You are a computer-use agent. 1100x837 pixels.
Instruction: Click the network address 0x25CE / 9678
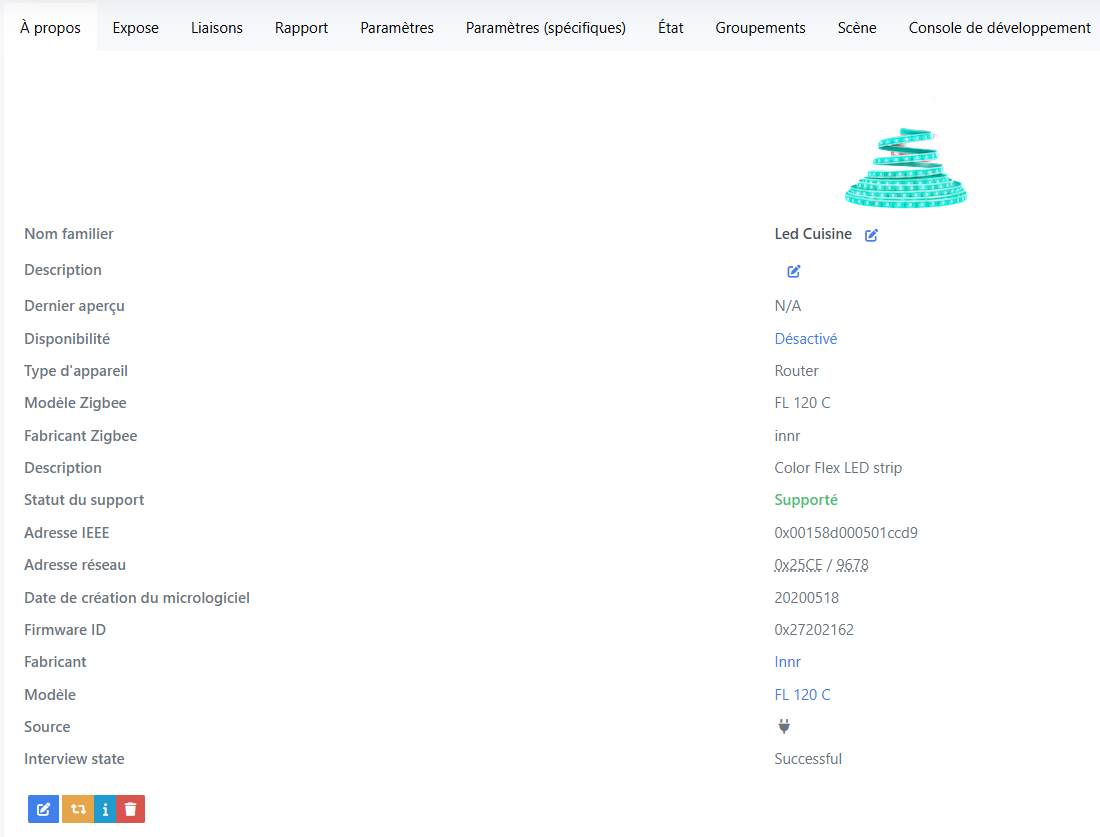[x=821, y=565]
